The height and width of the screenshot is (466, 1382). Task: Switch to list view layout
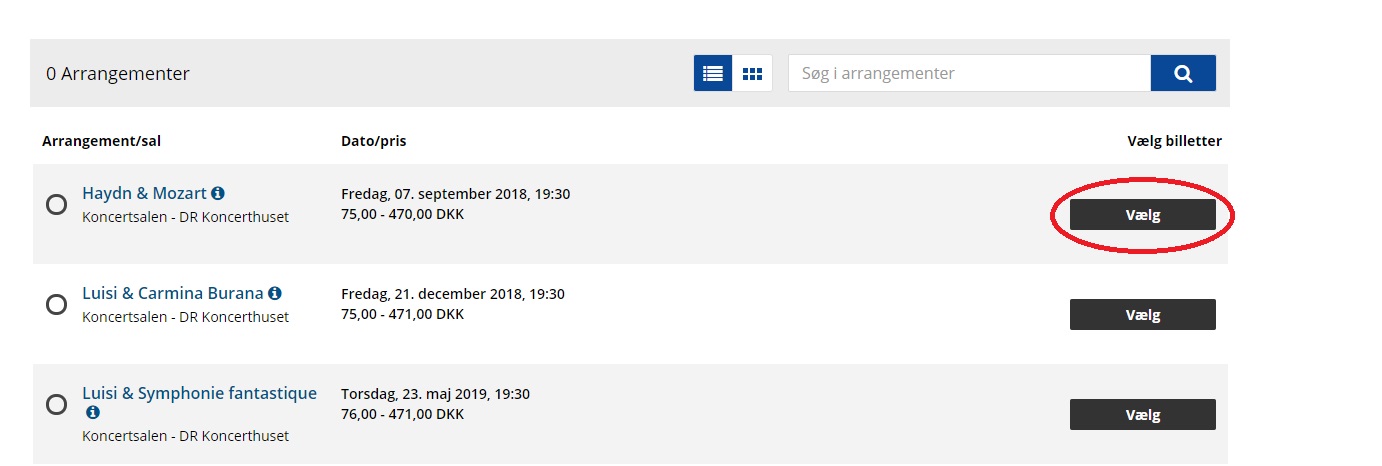pyautogui.click(x=713, y=73)
